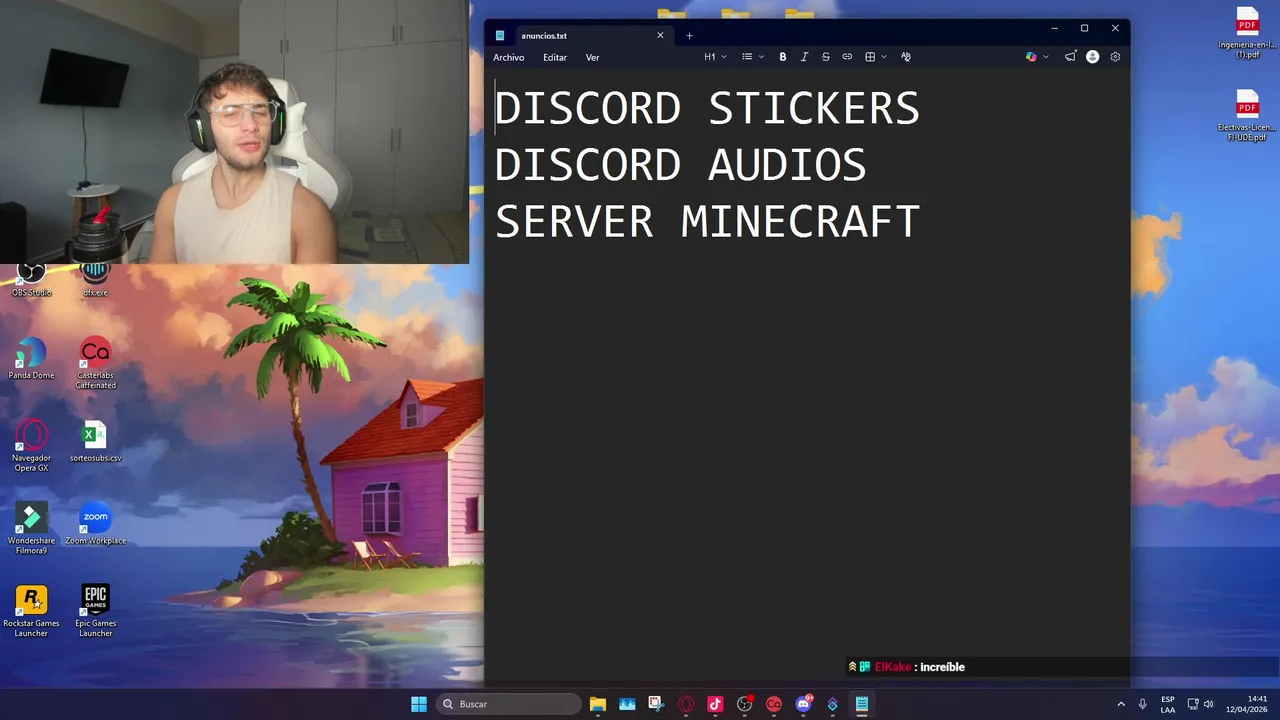Click the webcam overlay video

[234, 131]
